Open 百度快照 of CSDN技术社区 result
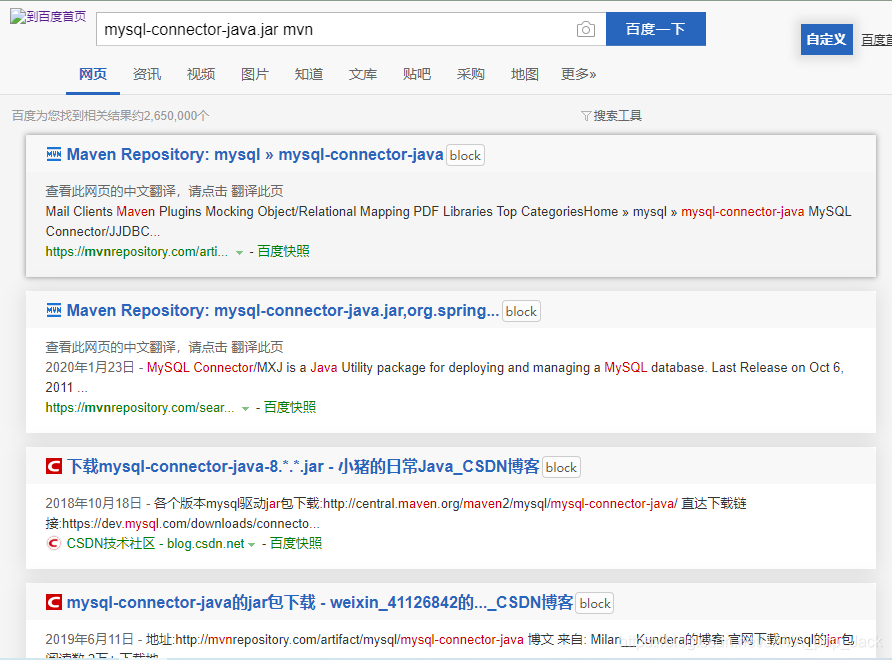892x660 pixels. click(296, 543)
